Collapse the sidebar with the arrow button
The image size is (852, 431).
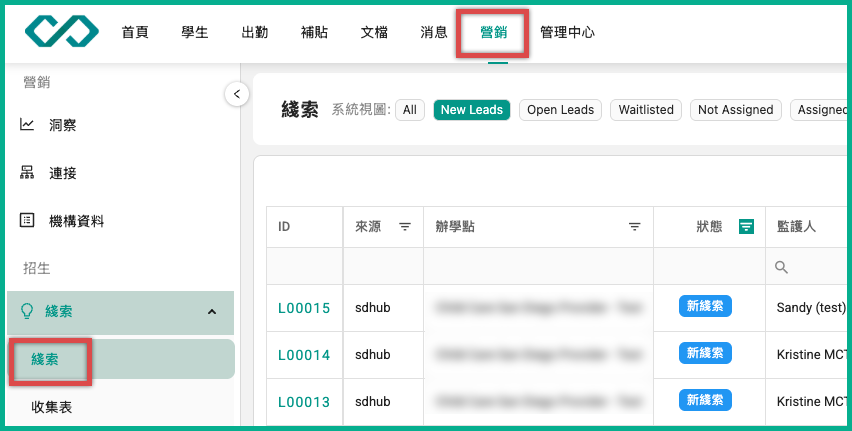[x=237, y=94]
